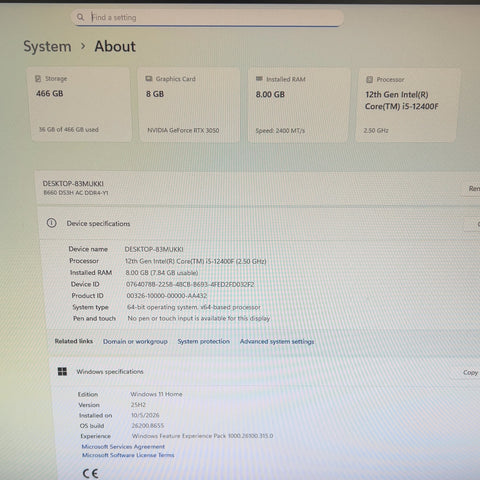Image resolution: width=480 pixels, height=480 pixels.
Task: Click the Processor chip icon
Action: (x=369, y=79)
